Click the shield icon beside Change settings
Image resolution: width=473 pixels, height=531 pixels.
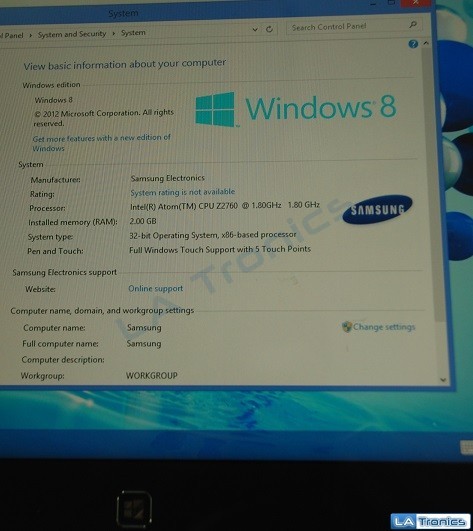tap(347, 327)
